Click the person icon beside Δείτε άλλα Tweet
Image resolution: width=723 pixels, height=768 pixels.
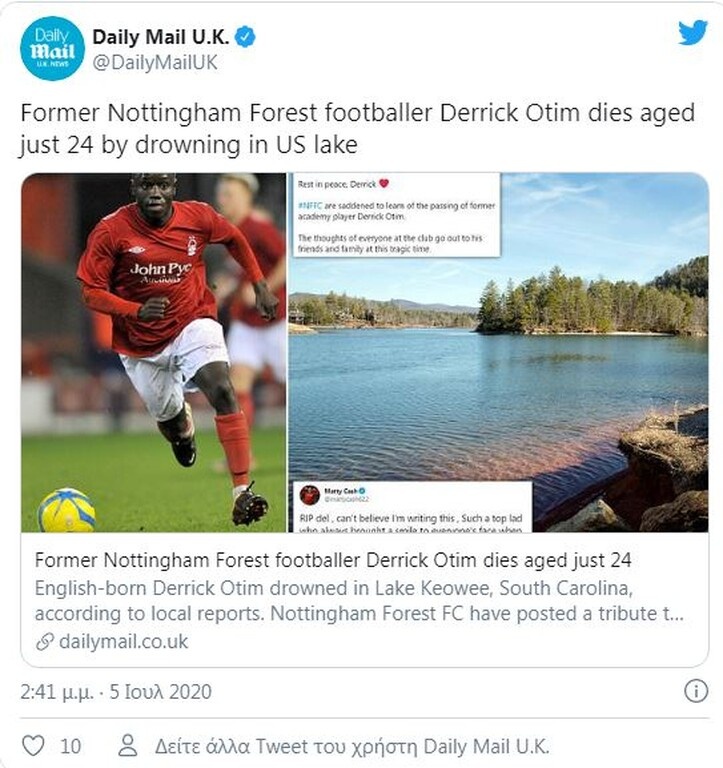(x=127, y=745)
